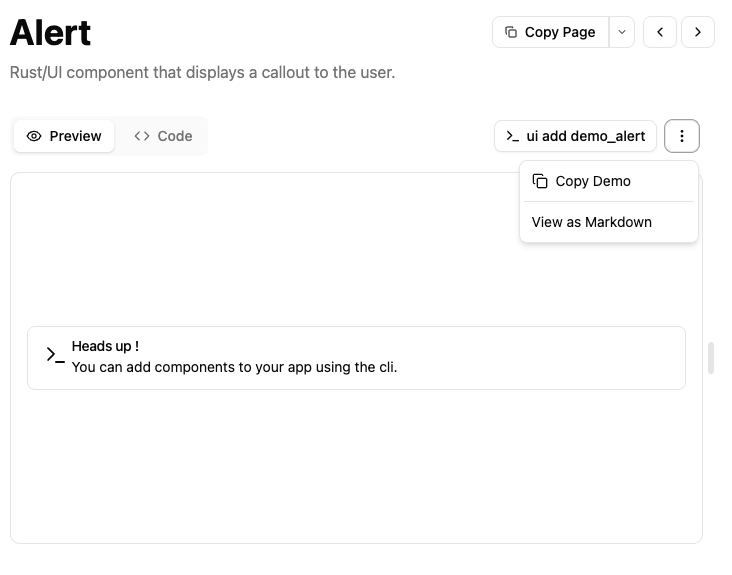The image size is (732, 575).
Task: Click the copy icon beside Copy Demo
Action: [540, 181]
